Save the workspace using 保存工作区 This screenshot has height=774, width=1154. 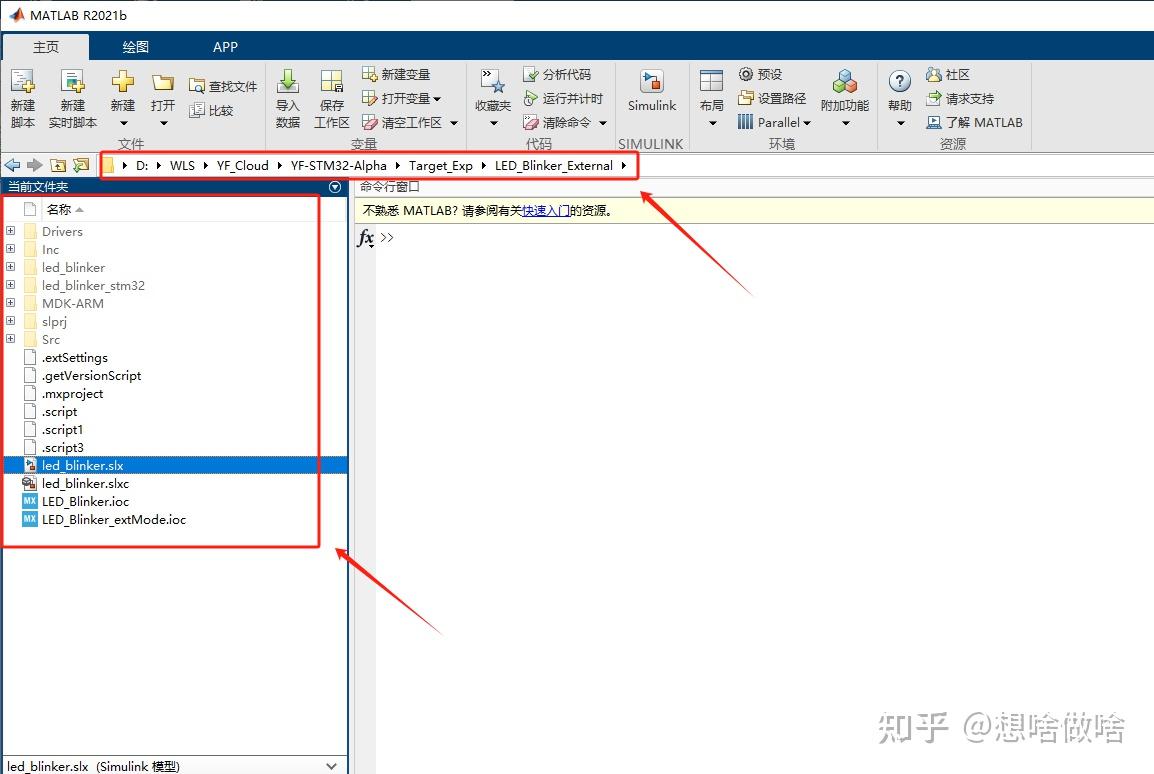(331, 95)
